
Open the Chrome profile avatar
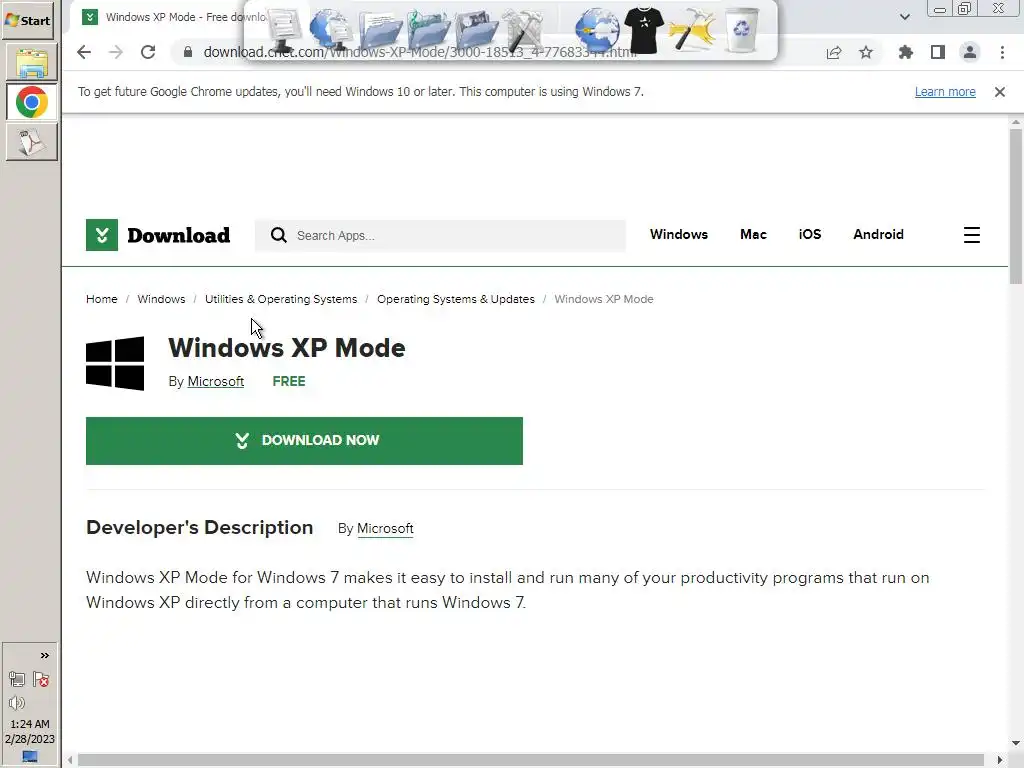pyautogui.click(x=970, y=52)
